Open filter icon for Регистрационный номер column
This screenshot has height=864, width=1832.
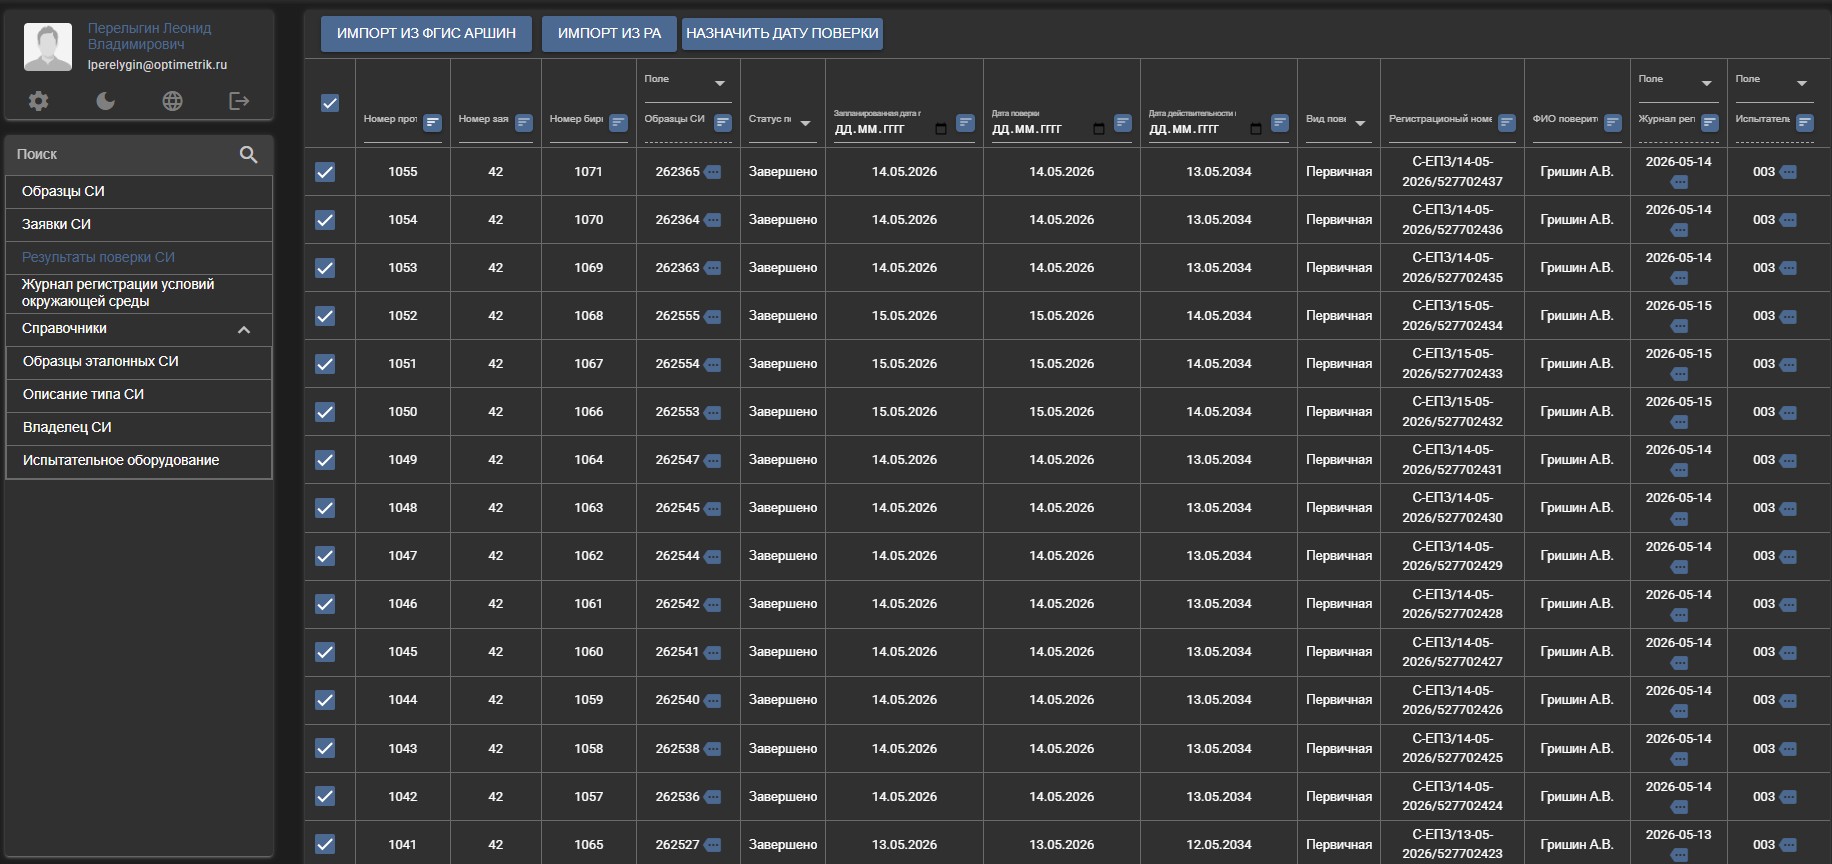[x=1507, y=123]
